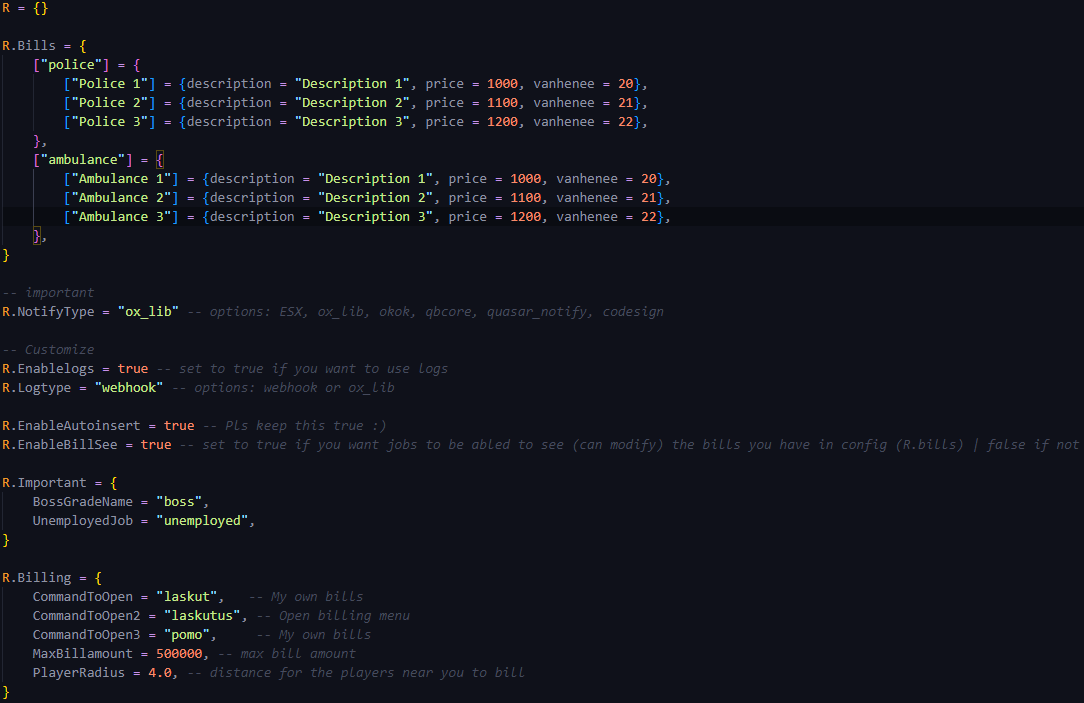
Task: Click the R.EnableAutoinsert variable
Action: tap(71, 426)
